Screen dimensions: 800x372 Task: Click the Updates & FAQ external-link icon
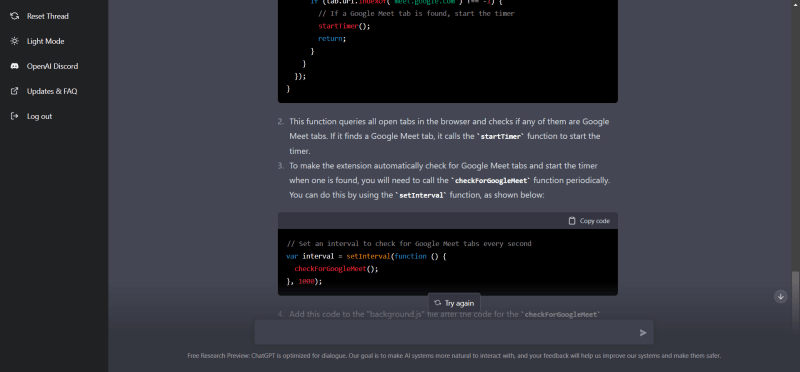point(15,91)
